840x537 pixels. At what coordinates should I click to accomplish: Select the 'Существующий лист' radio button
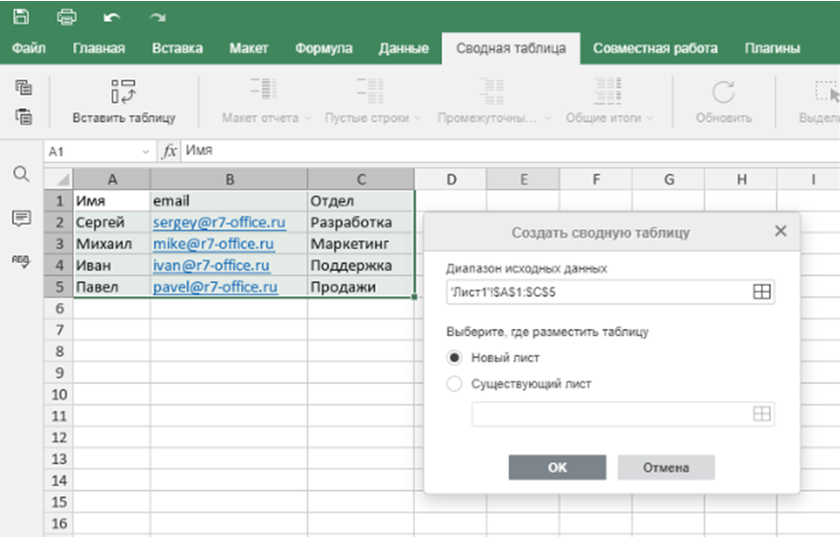pos(455,383)
